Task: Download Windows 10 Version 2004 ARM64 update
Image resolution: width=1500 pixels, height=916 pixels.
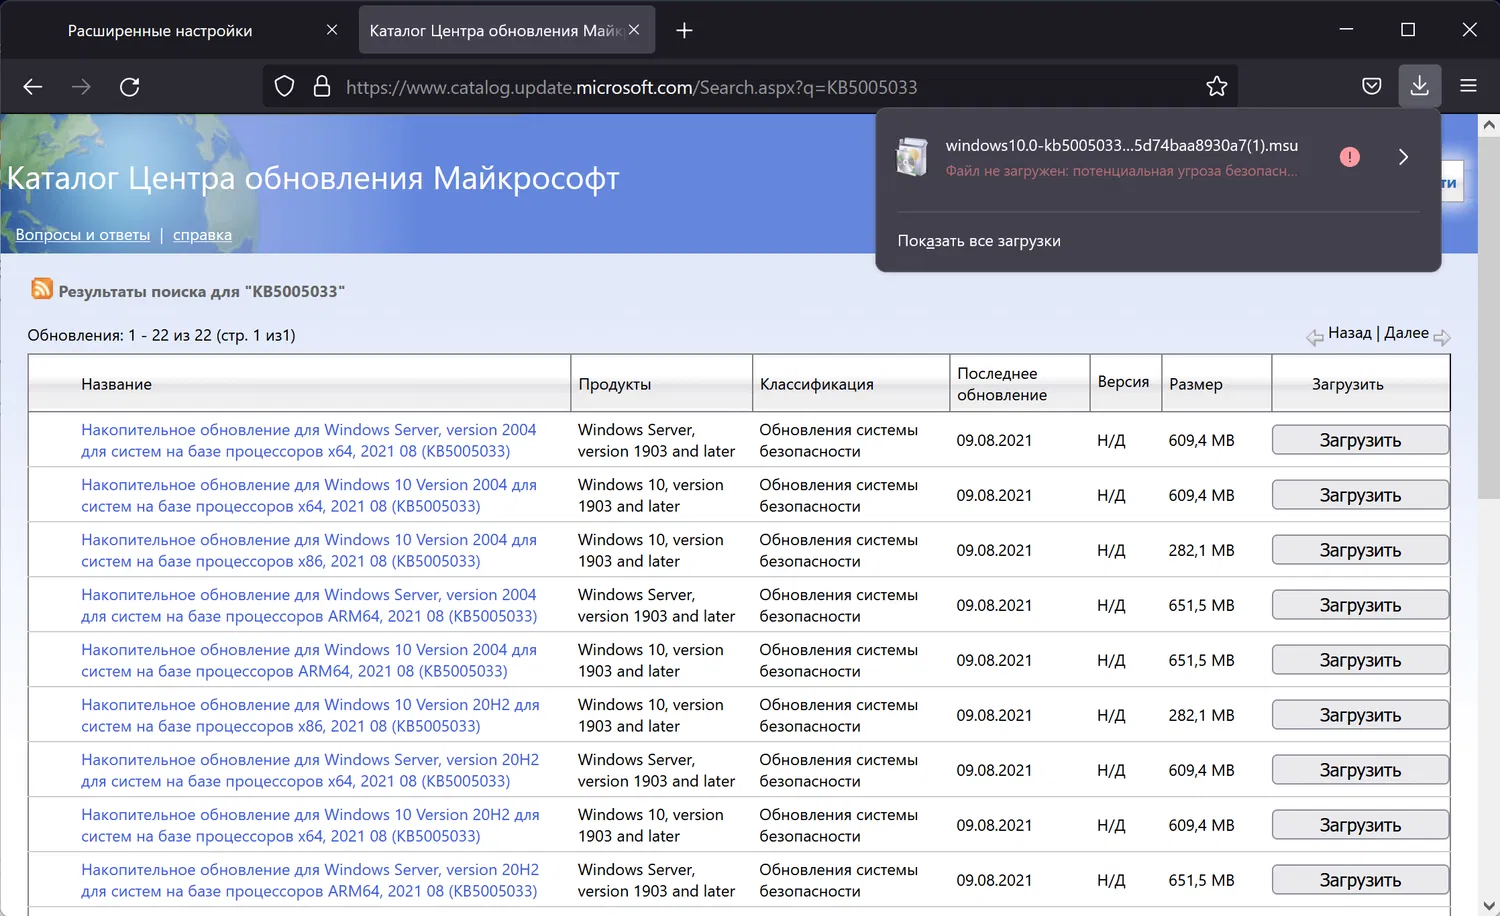Action: point(1360,660)
